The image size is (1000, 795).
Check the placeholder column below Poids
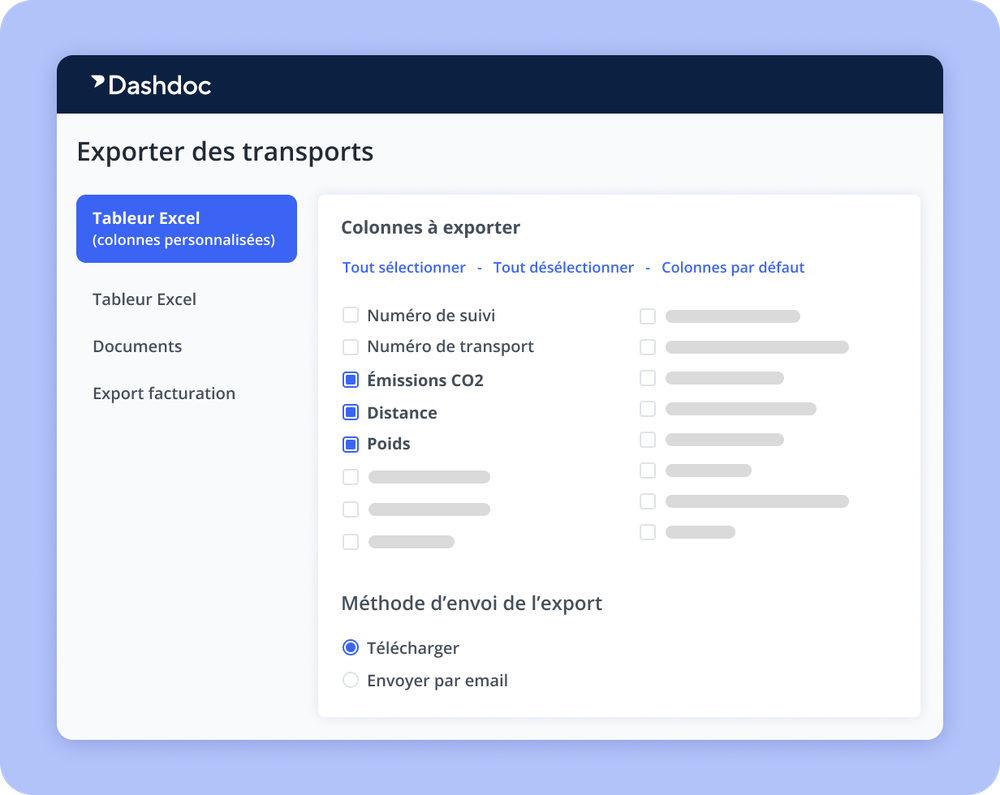[x=351, y=476]
